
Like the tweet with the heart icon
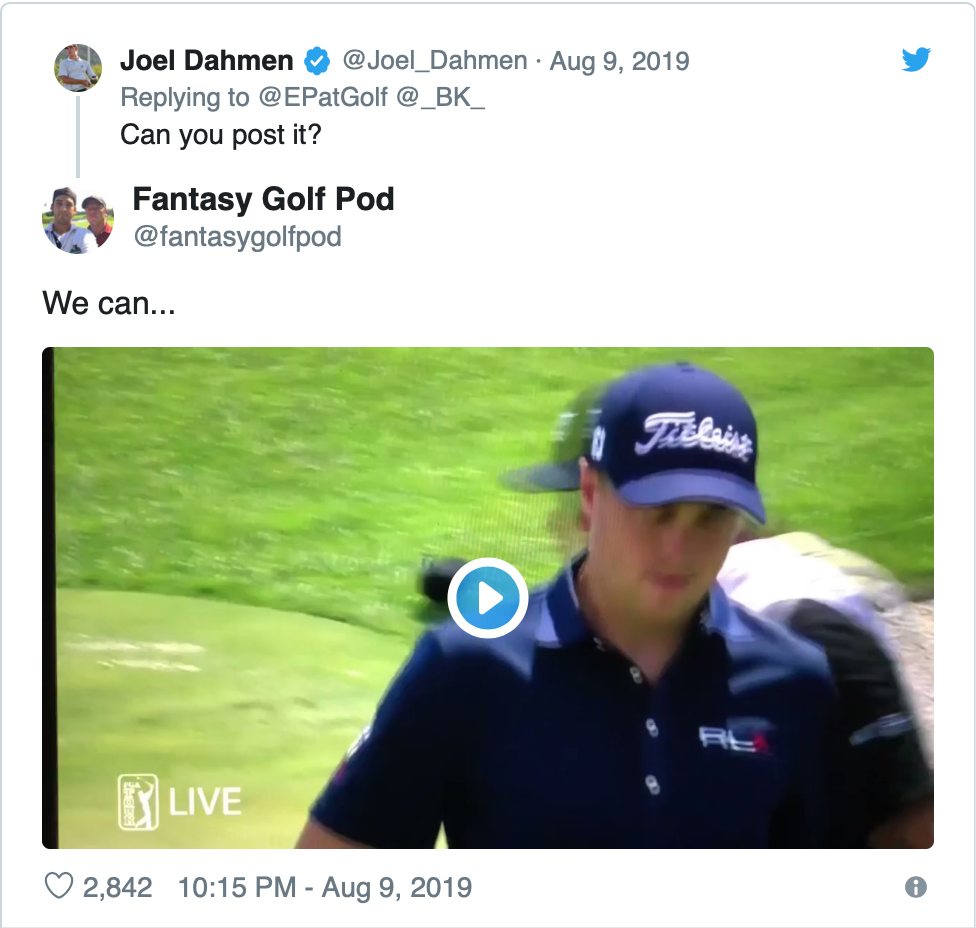[59, 886]
